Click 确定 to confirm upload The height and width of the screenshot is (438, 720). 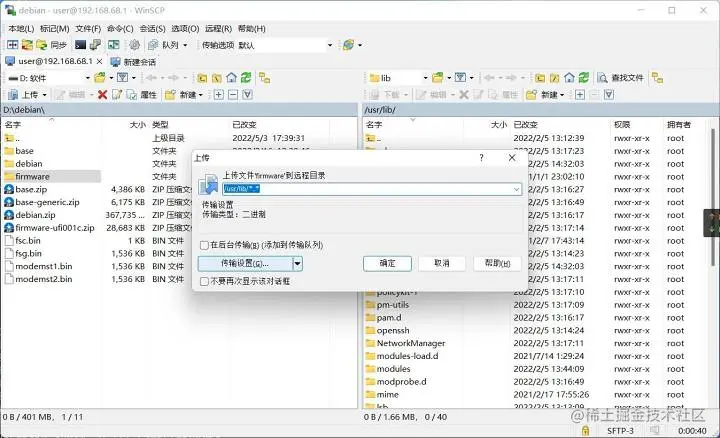[387, 264]
